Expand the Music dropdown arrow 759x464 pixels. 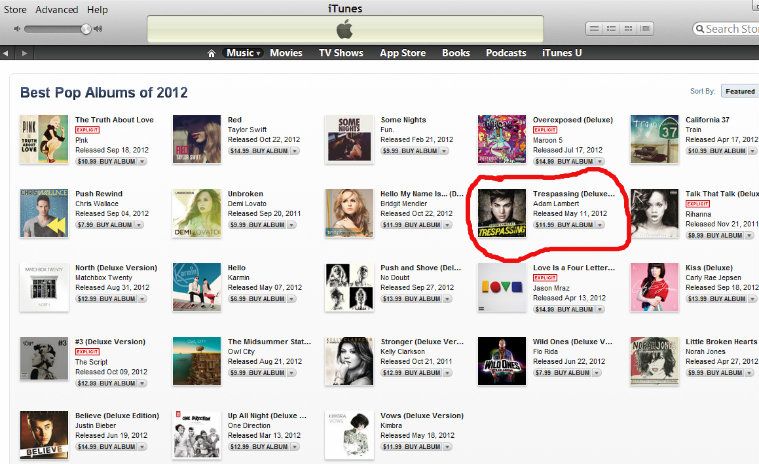click(258, 54)
